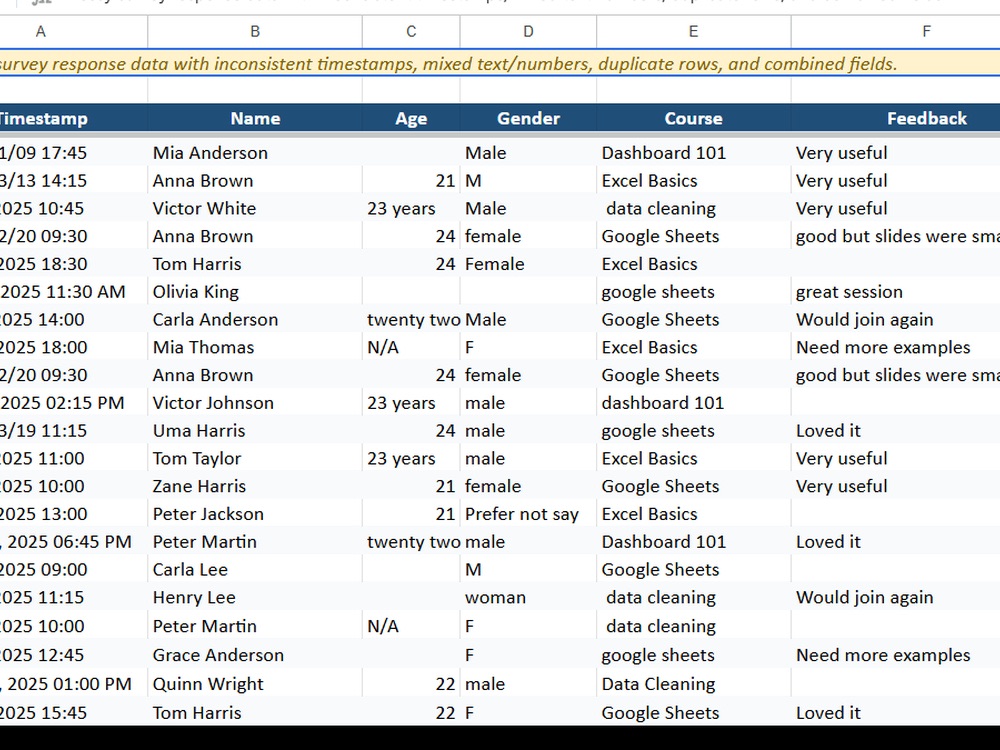The width and height of the screenshot is (1000, 750).
Task: Click the woman gender cell
Action: pyautogui.click(x=528, y=597)
